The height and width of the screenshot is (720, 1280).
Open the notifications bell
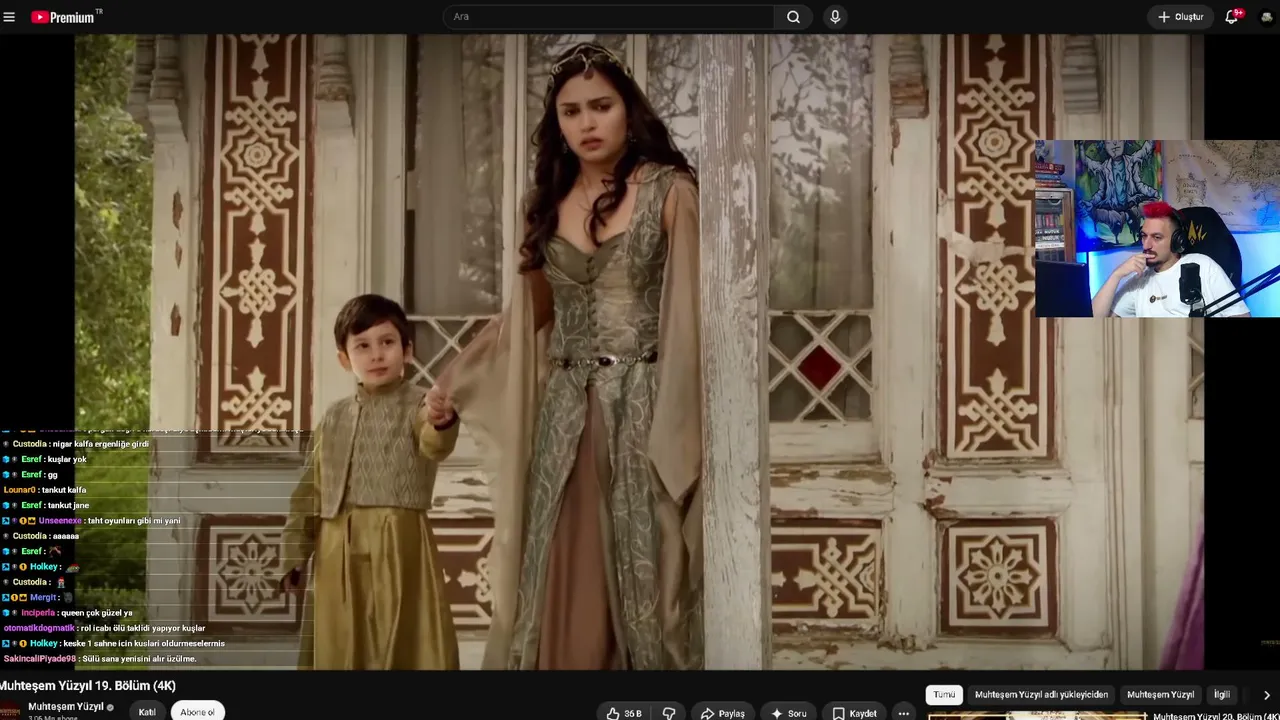[x=1232, y=17]
